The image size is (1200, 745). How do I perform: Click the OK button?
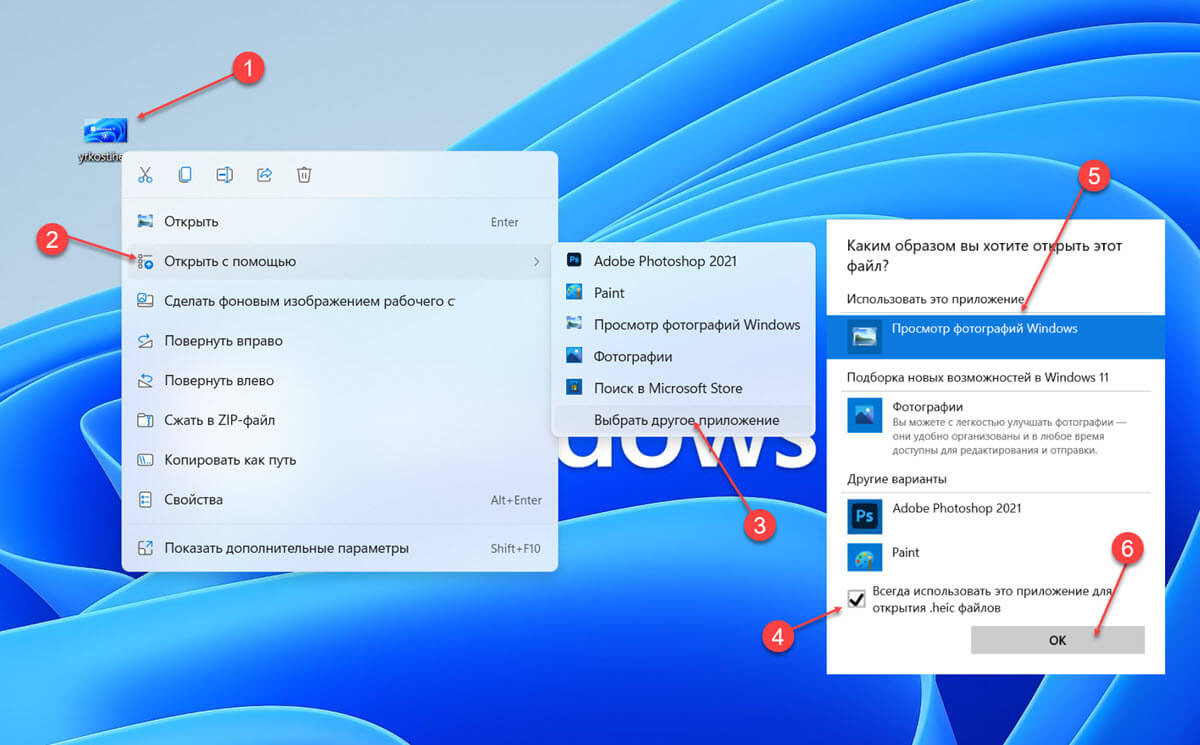[x=1057, y=640]
